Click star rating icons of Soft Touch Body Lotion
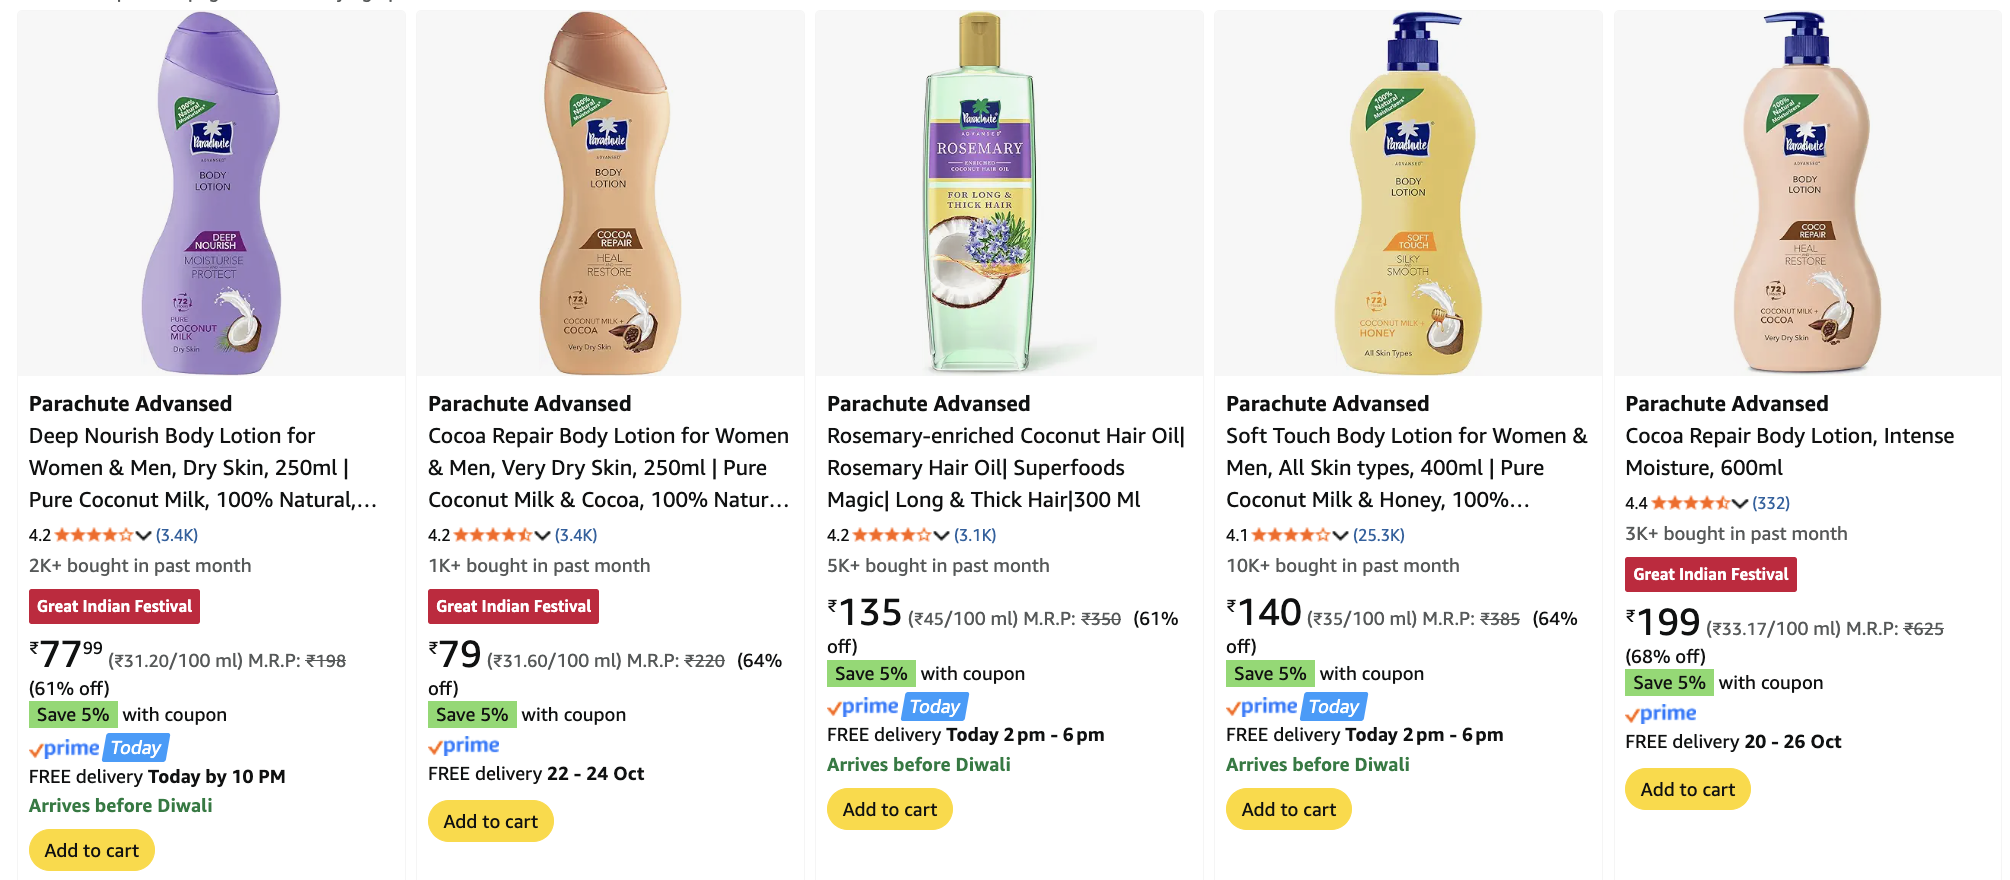 pyautogui.click(x=1290, y=535)
